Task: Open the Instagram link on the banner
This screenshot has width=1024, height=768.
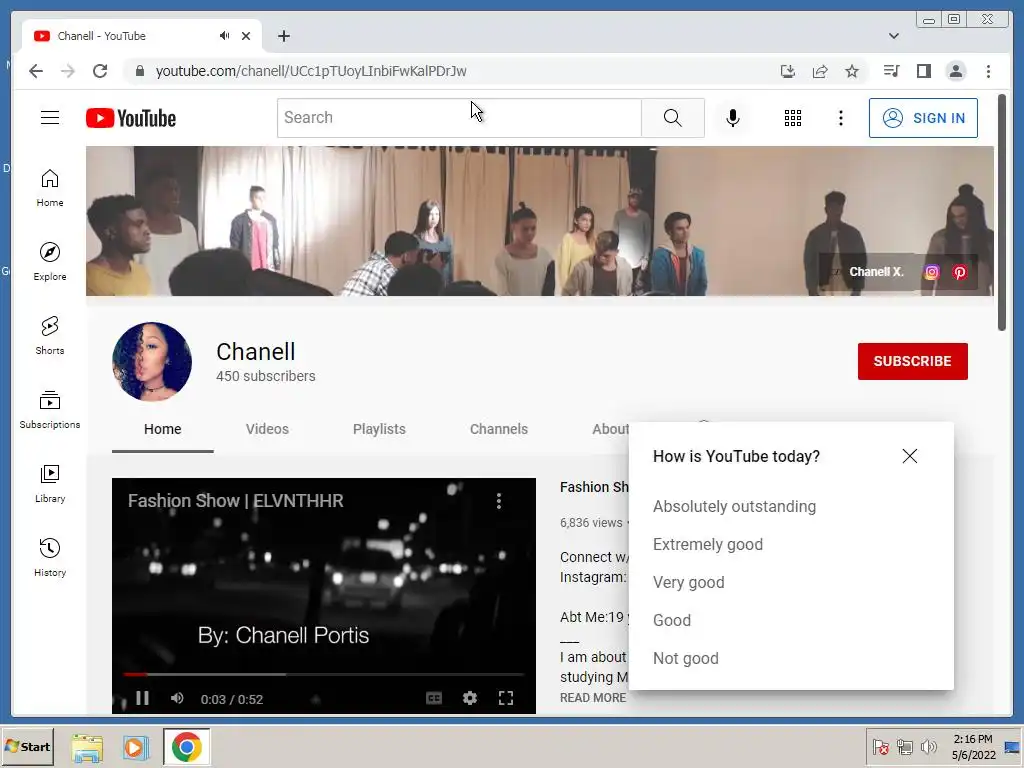Action: (x=932, y=272)
